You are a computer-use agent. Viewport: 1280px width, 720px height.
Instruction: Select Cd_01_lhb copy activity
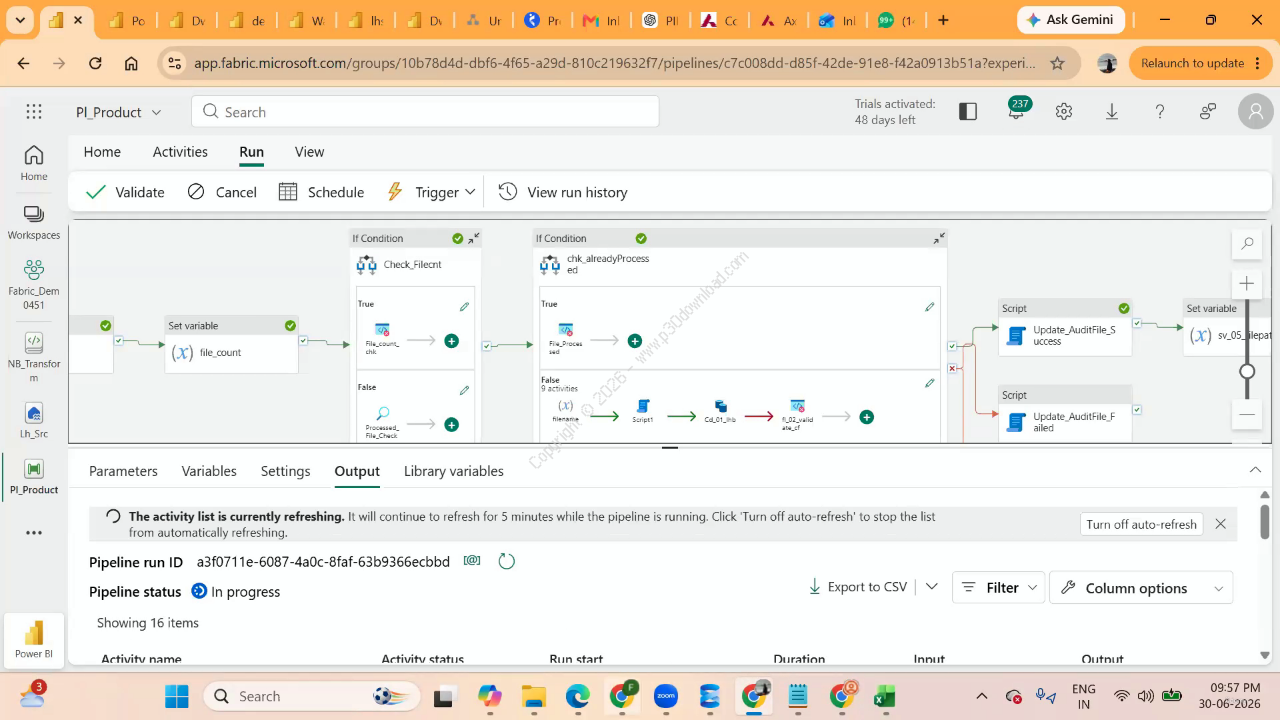[x=720, y=411]
